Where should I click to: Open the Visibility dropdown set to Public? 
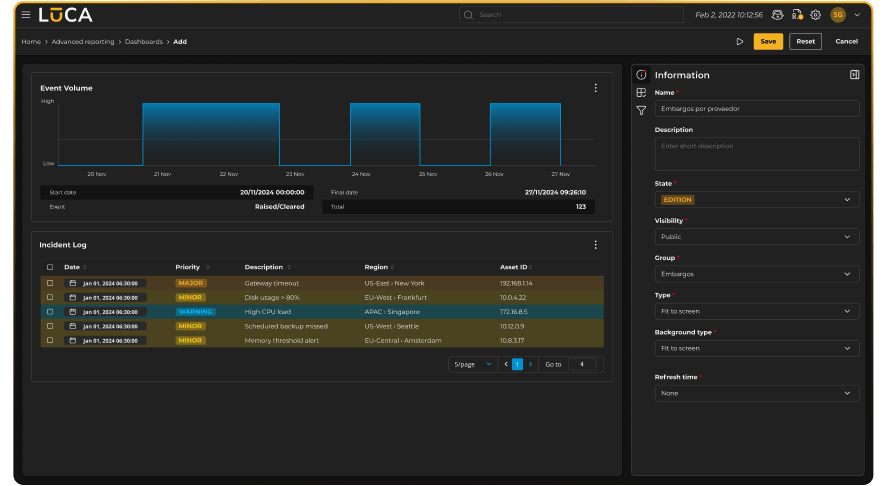point(757,236)
